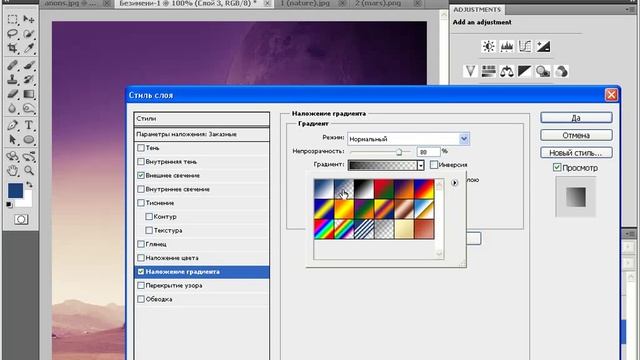
Task: Add Channel Mixer adjustment
Action: point(561,71)
